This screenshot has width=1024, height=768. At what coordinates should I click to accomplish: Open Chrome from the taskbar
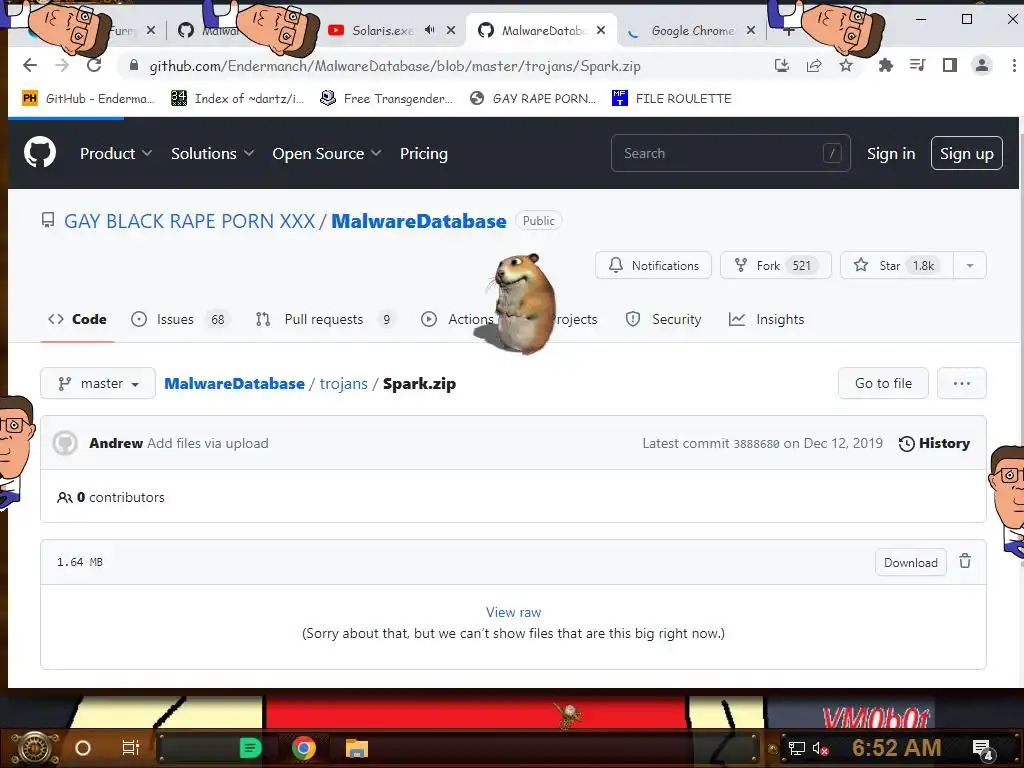304,748
